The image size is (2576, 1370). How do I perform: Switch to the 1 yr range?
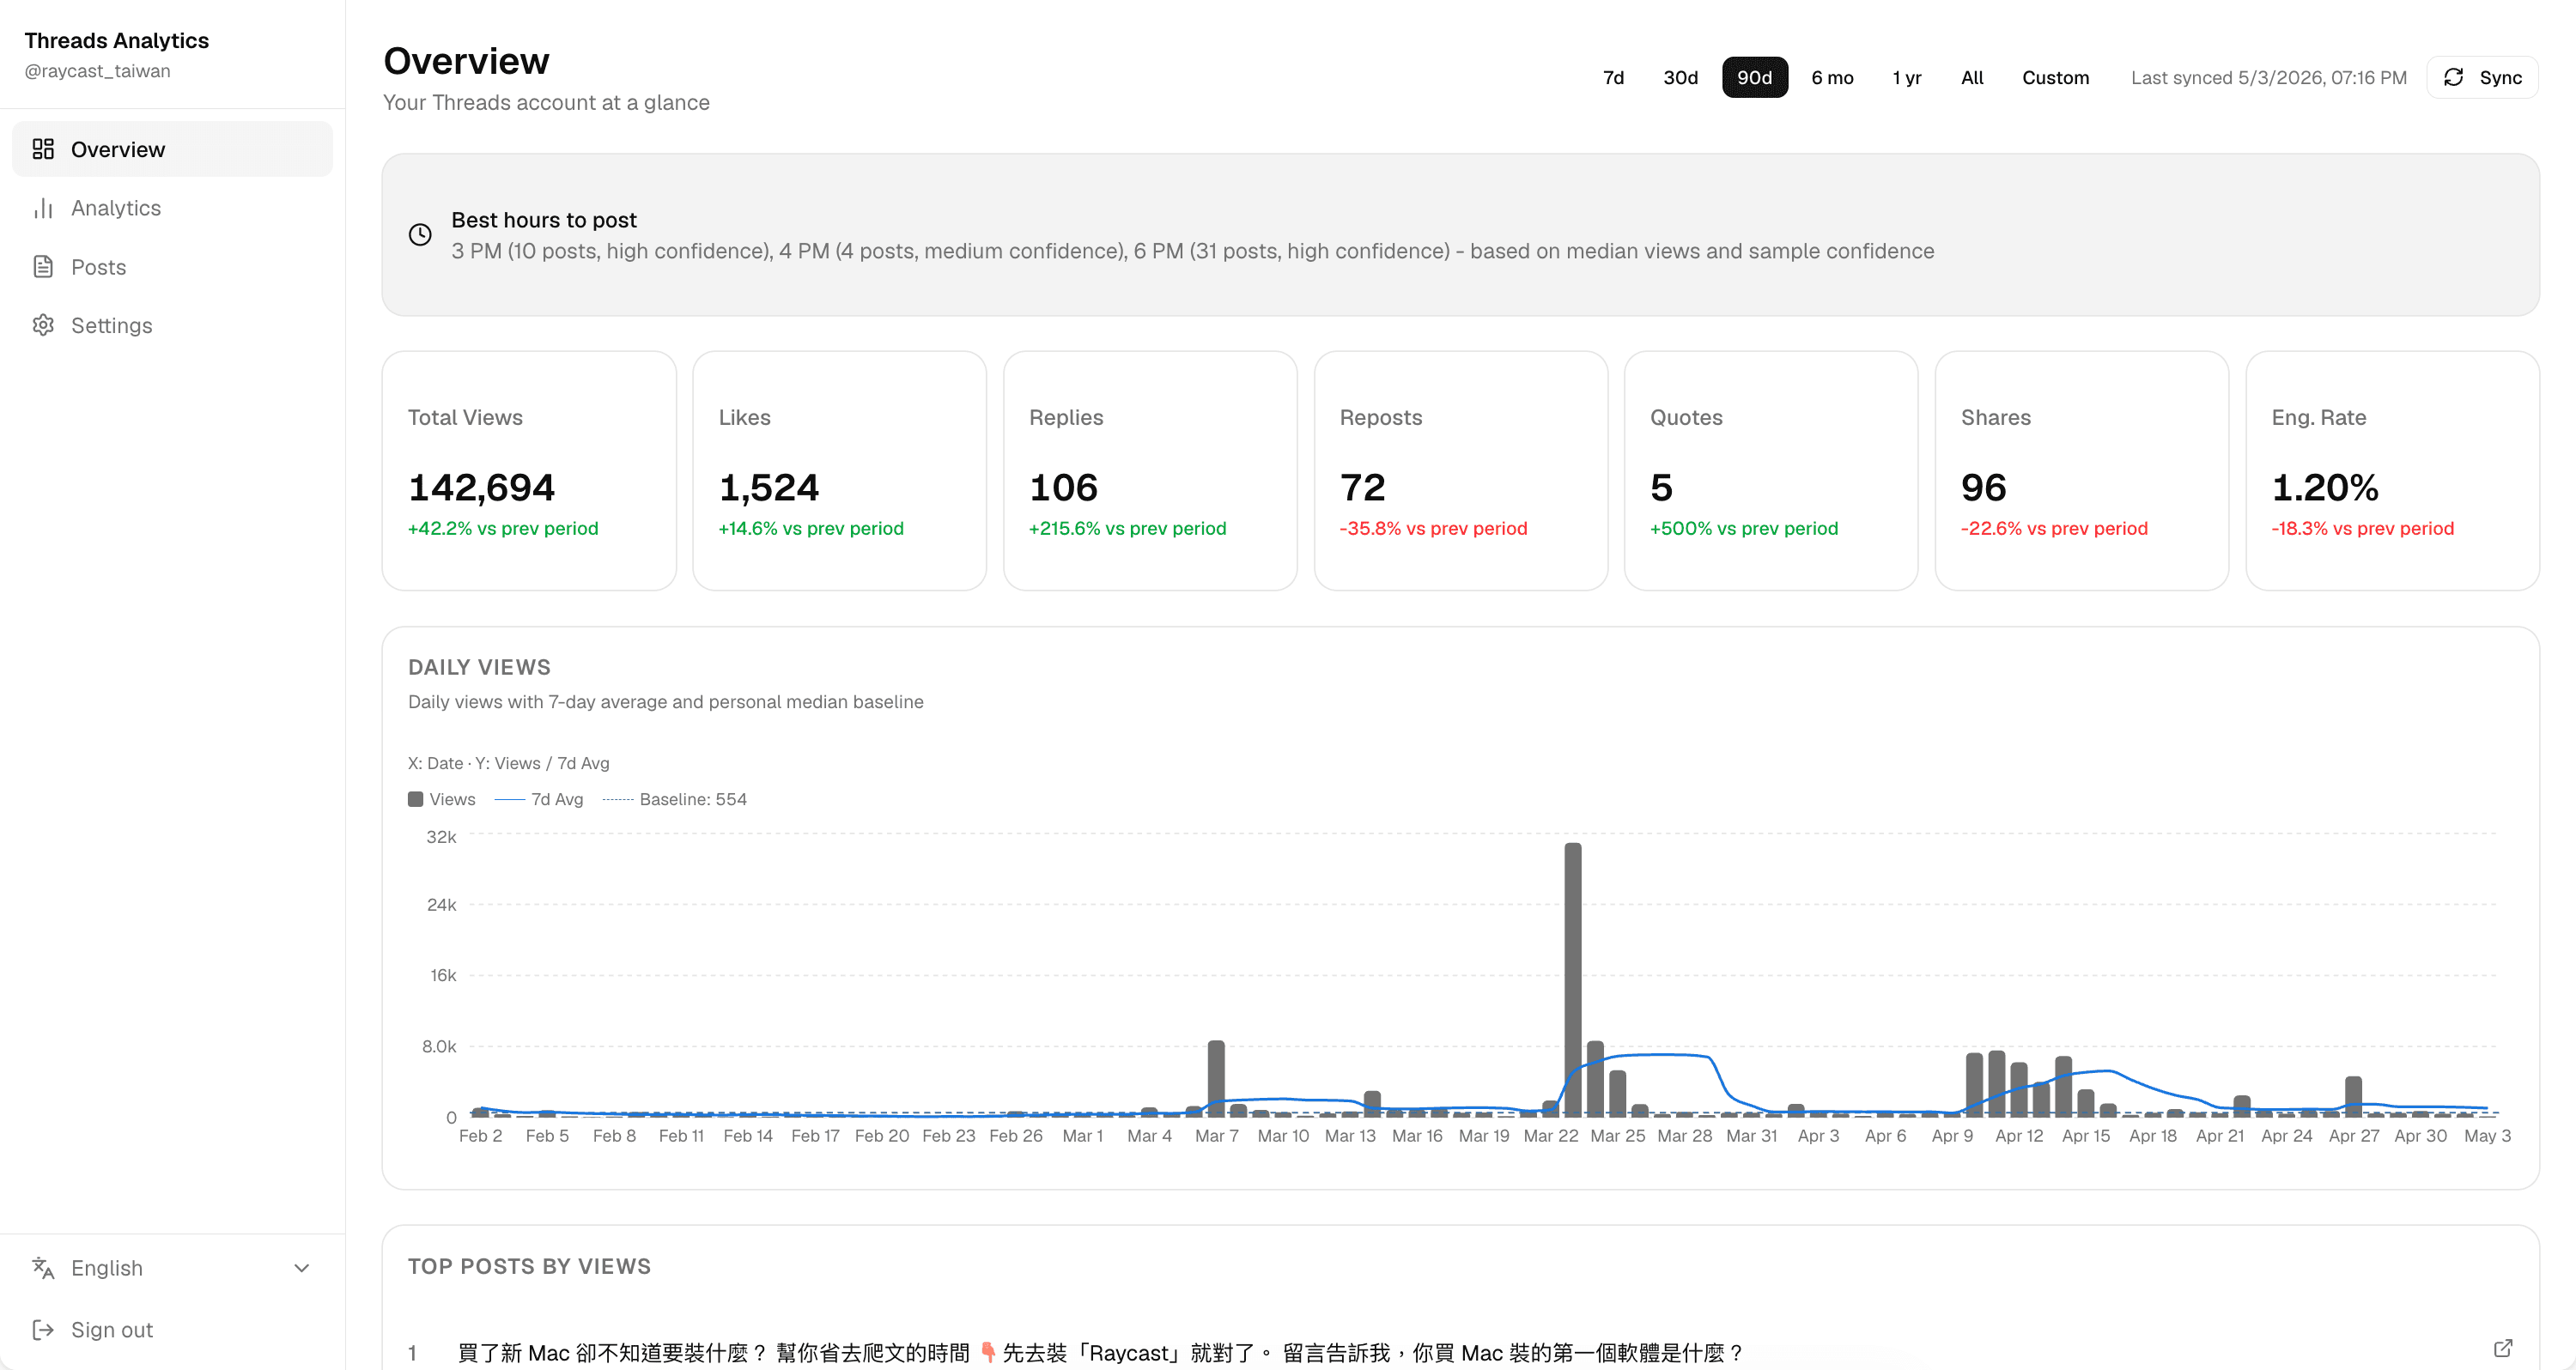1906,77
